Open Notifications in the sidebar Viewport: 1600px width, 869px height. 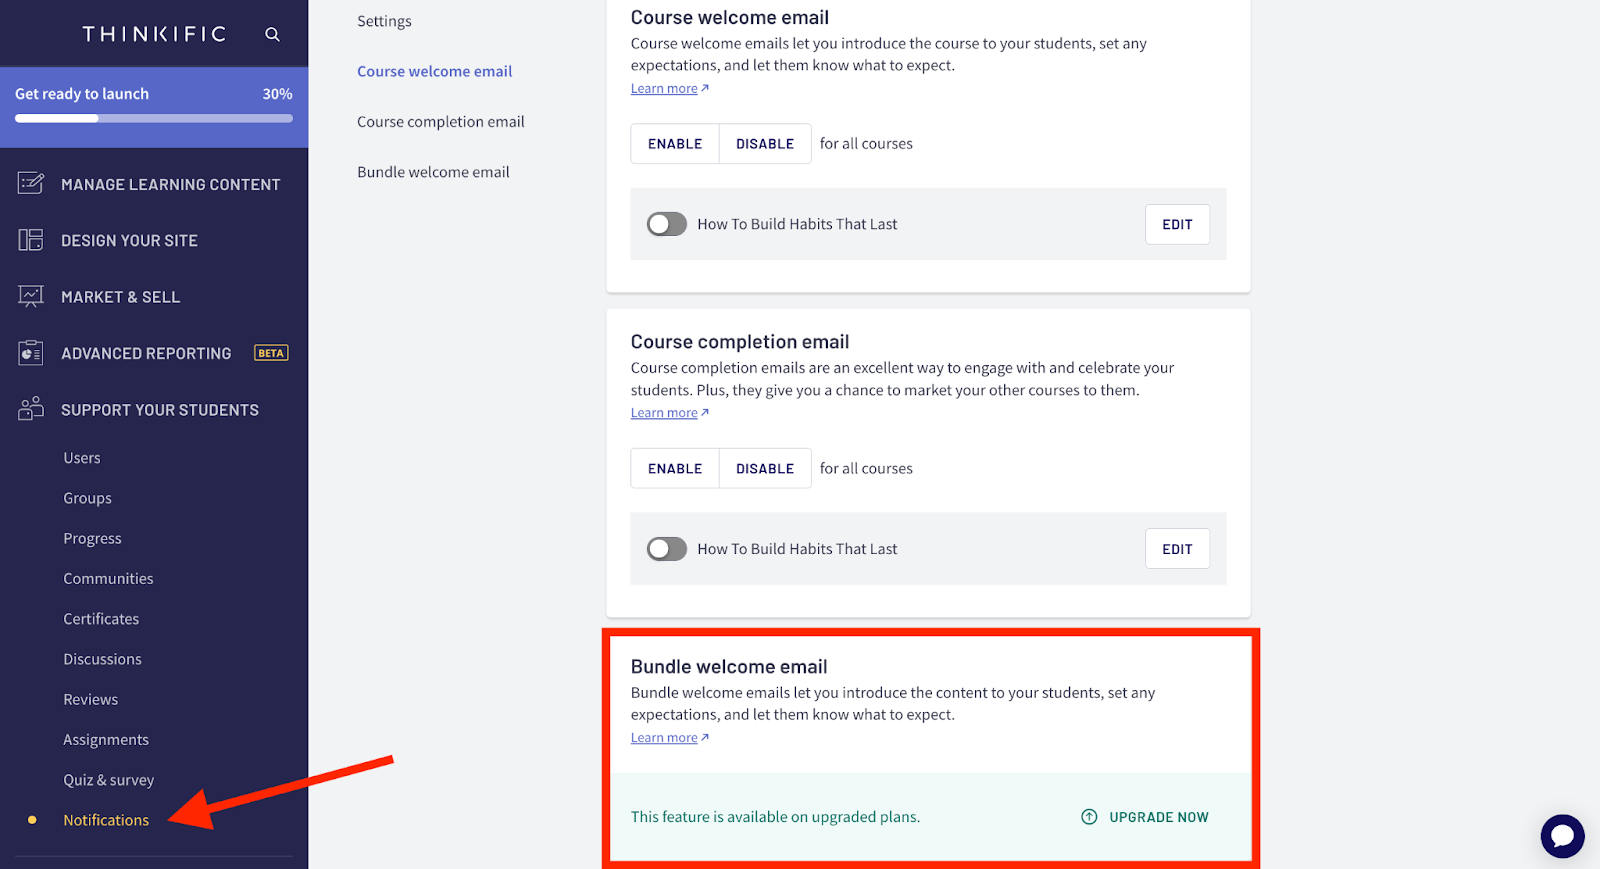click(x=106, y=820)
